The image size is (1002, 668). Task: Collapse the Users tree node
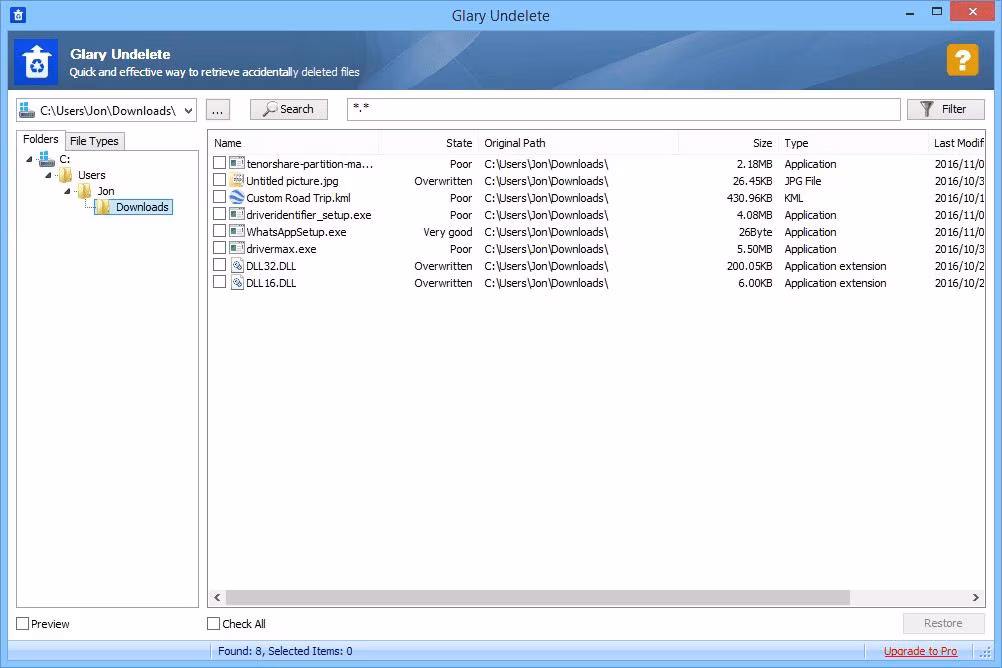48,175
